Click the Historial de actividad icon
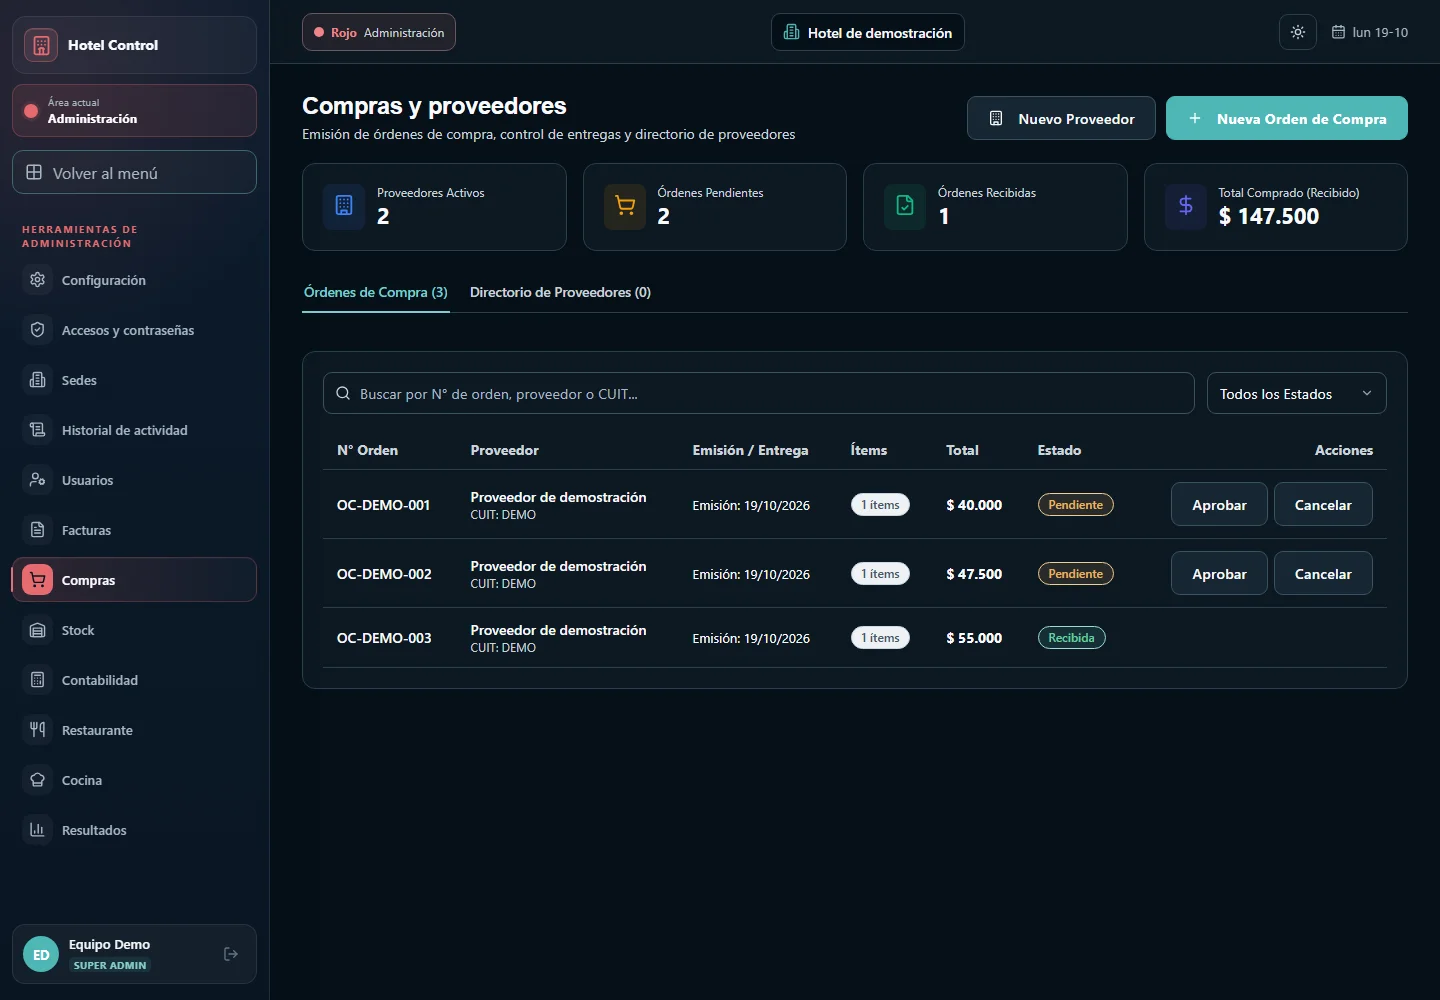Image resolution: width=1440 pixels, height=1000 pixels. [x=37, y=430]
